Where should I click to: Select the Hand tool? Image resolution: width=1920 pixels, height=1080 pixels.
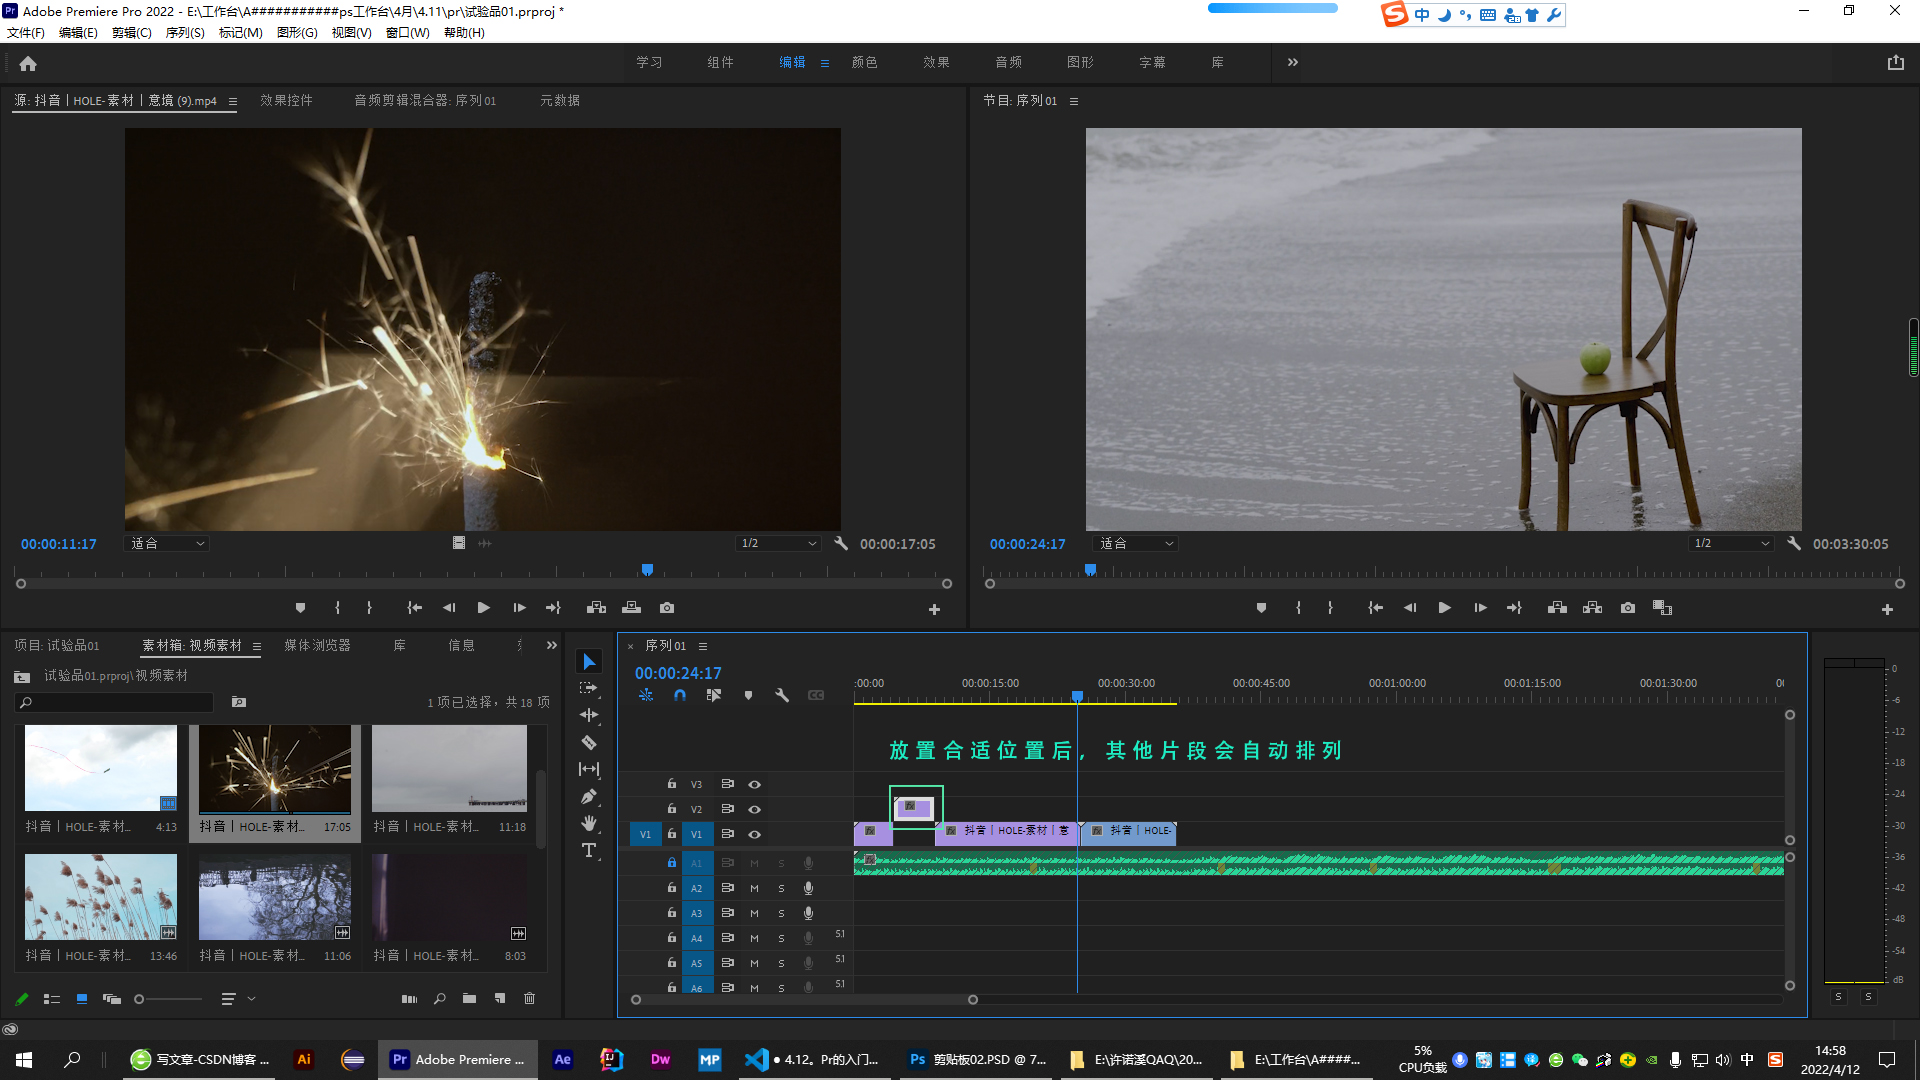589,823
